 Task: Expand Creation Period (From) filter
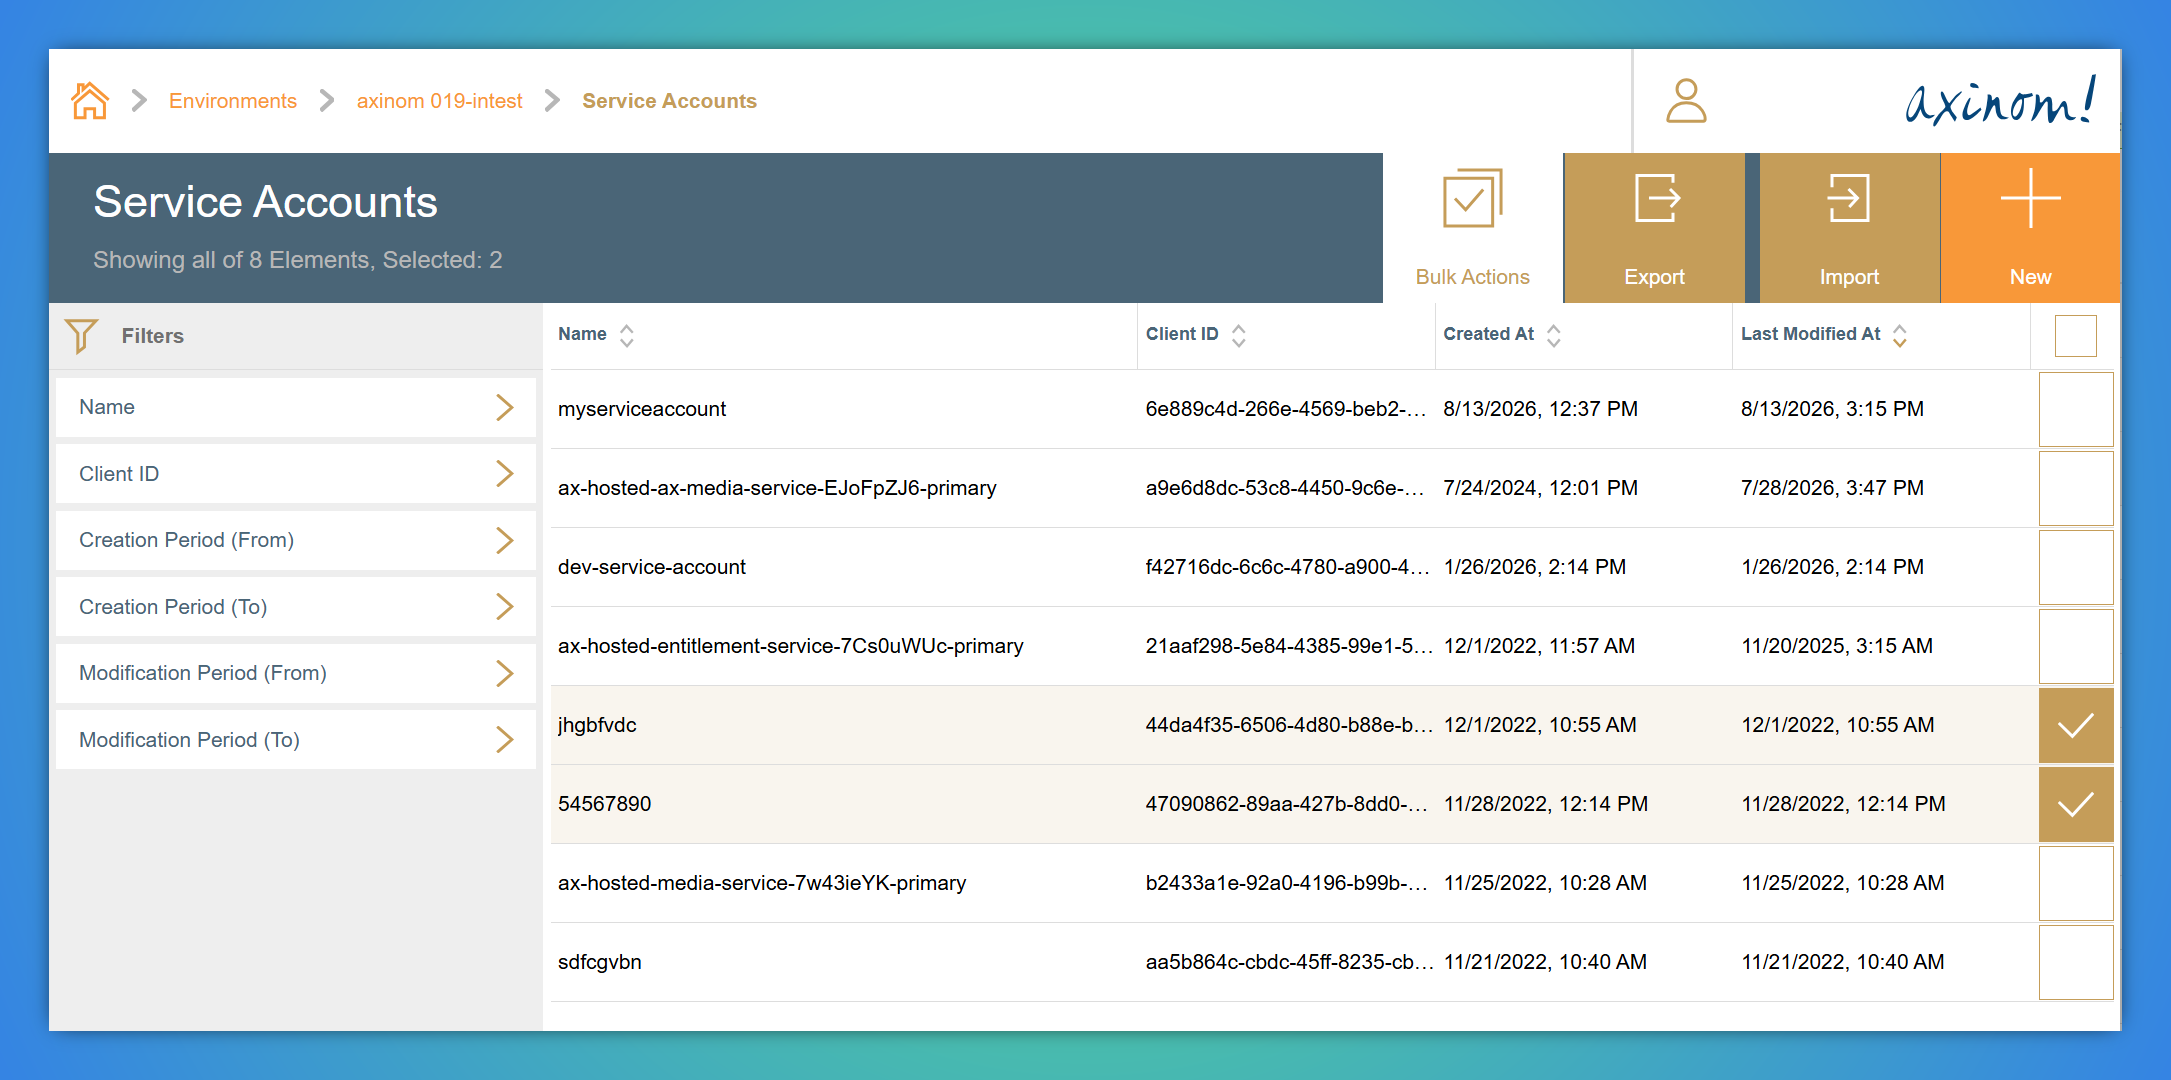[296, 540]
